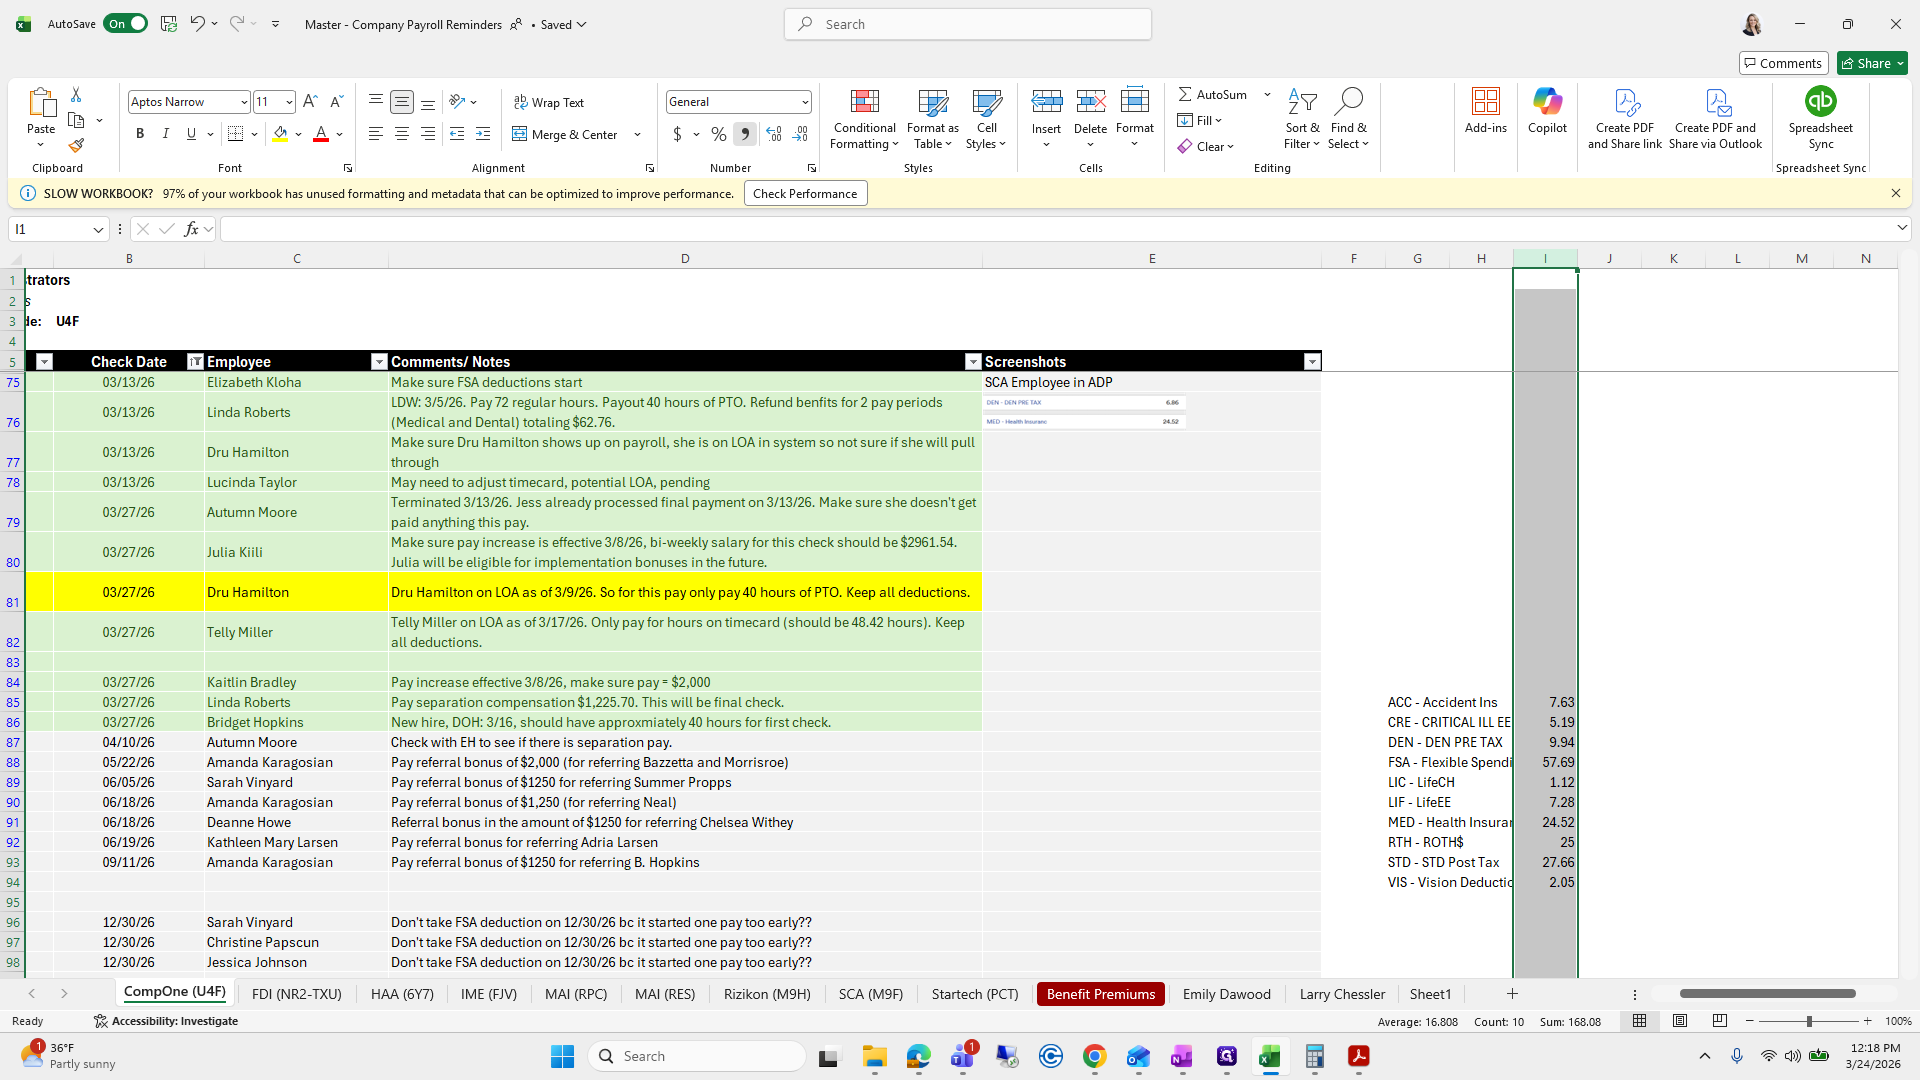Toggle the AutoSave switch off
The image size is (1920, 1080).
point(126,24)
